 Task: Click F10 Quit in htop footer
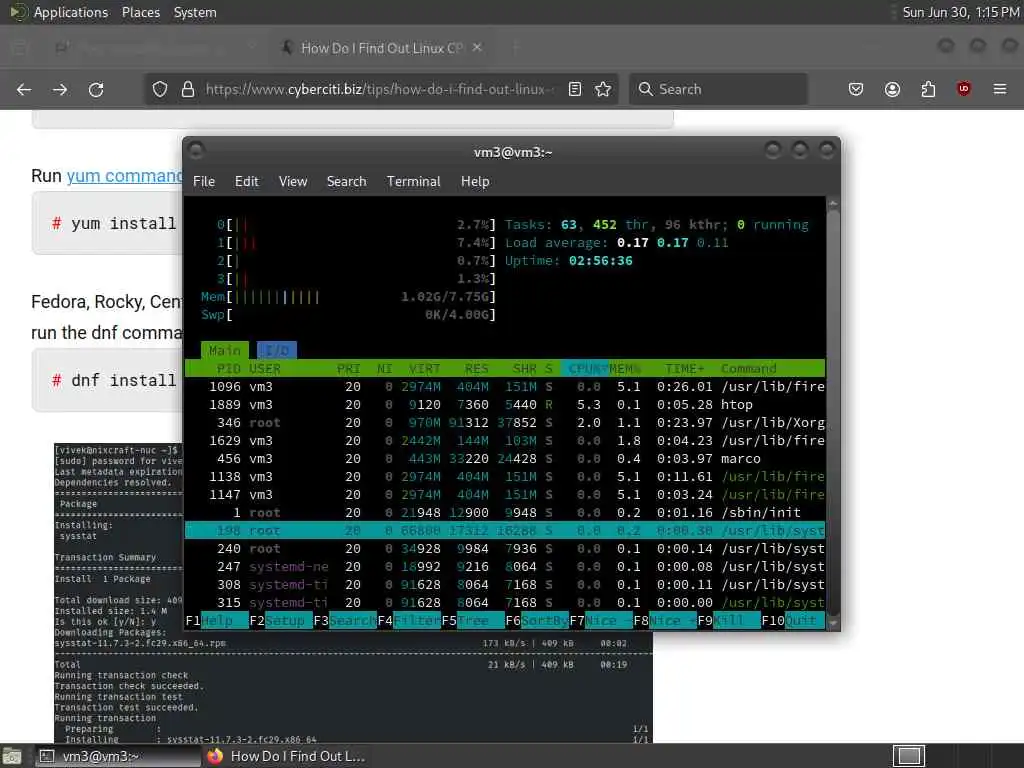[x=793, y=620]
